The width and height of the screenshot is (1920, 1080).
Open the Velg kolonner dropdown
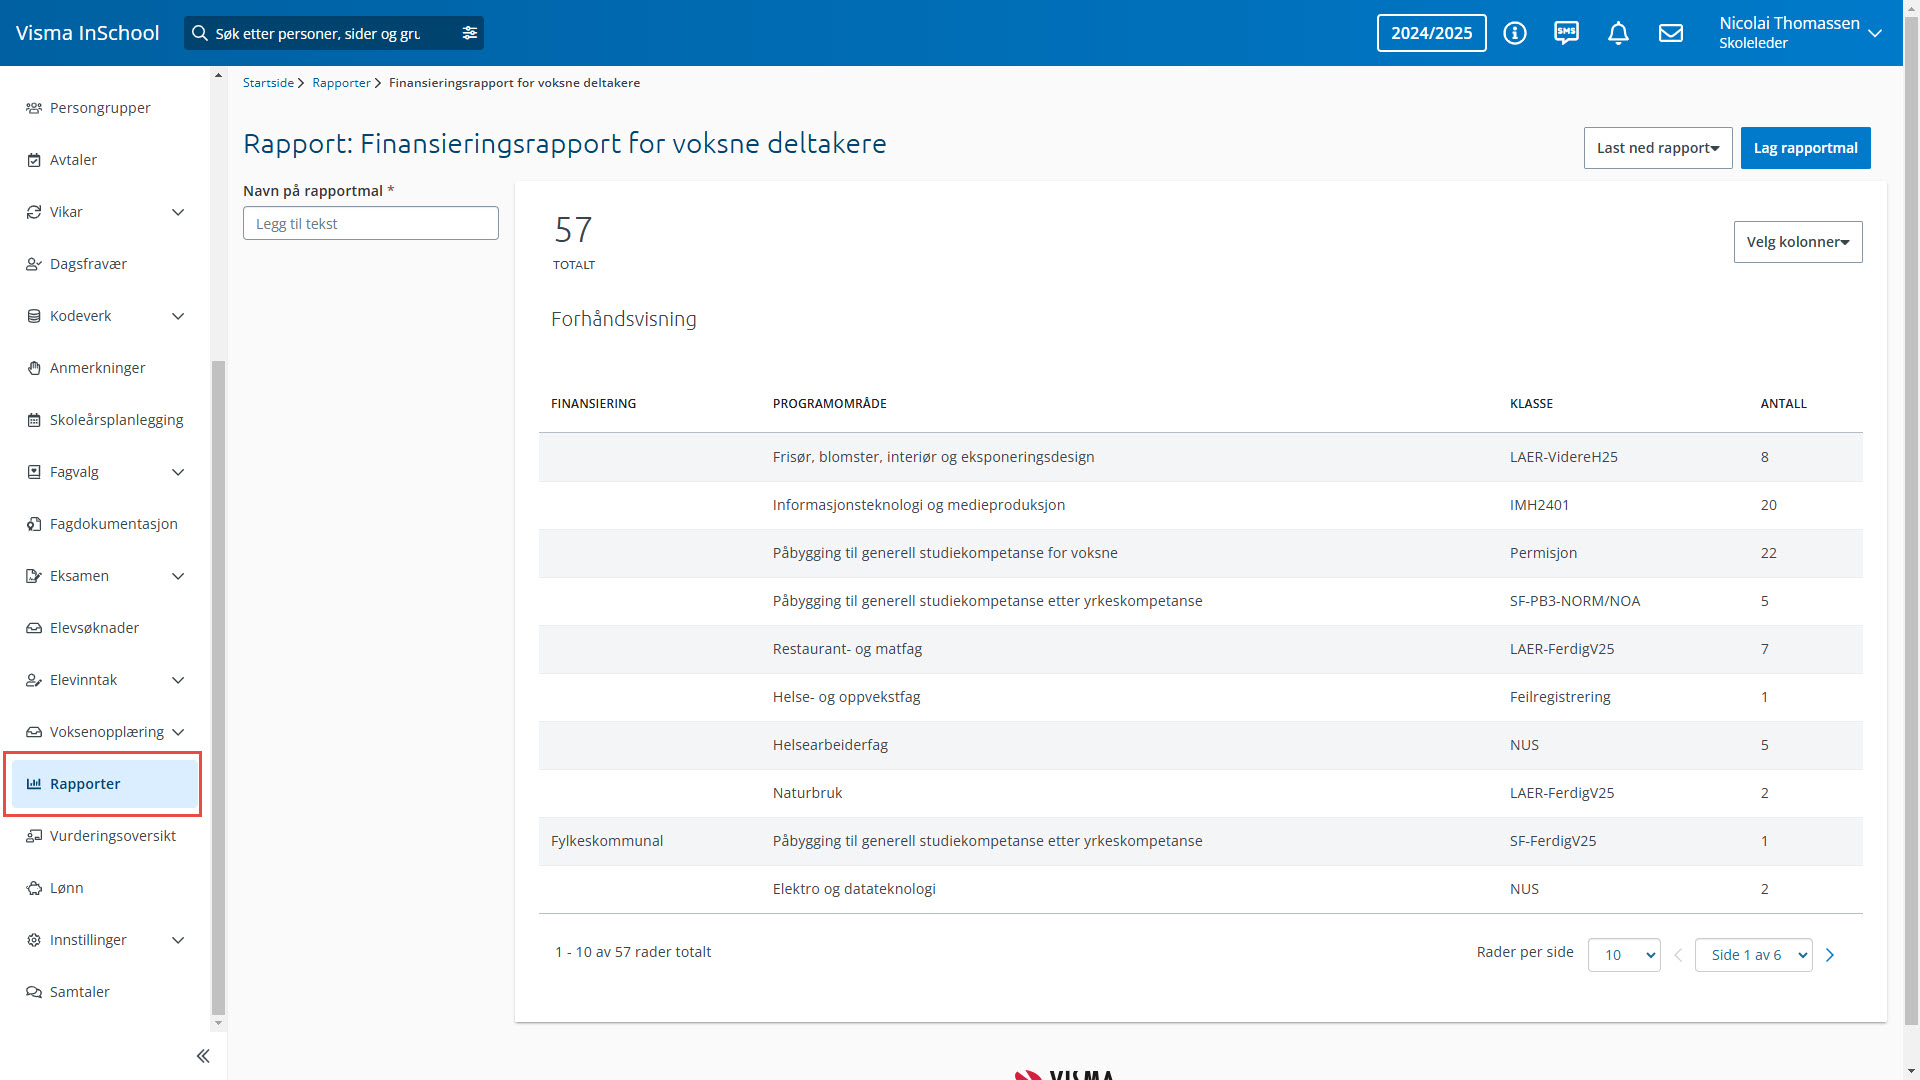point(1798,242)
